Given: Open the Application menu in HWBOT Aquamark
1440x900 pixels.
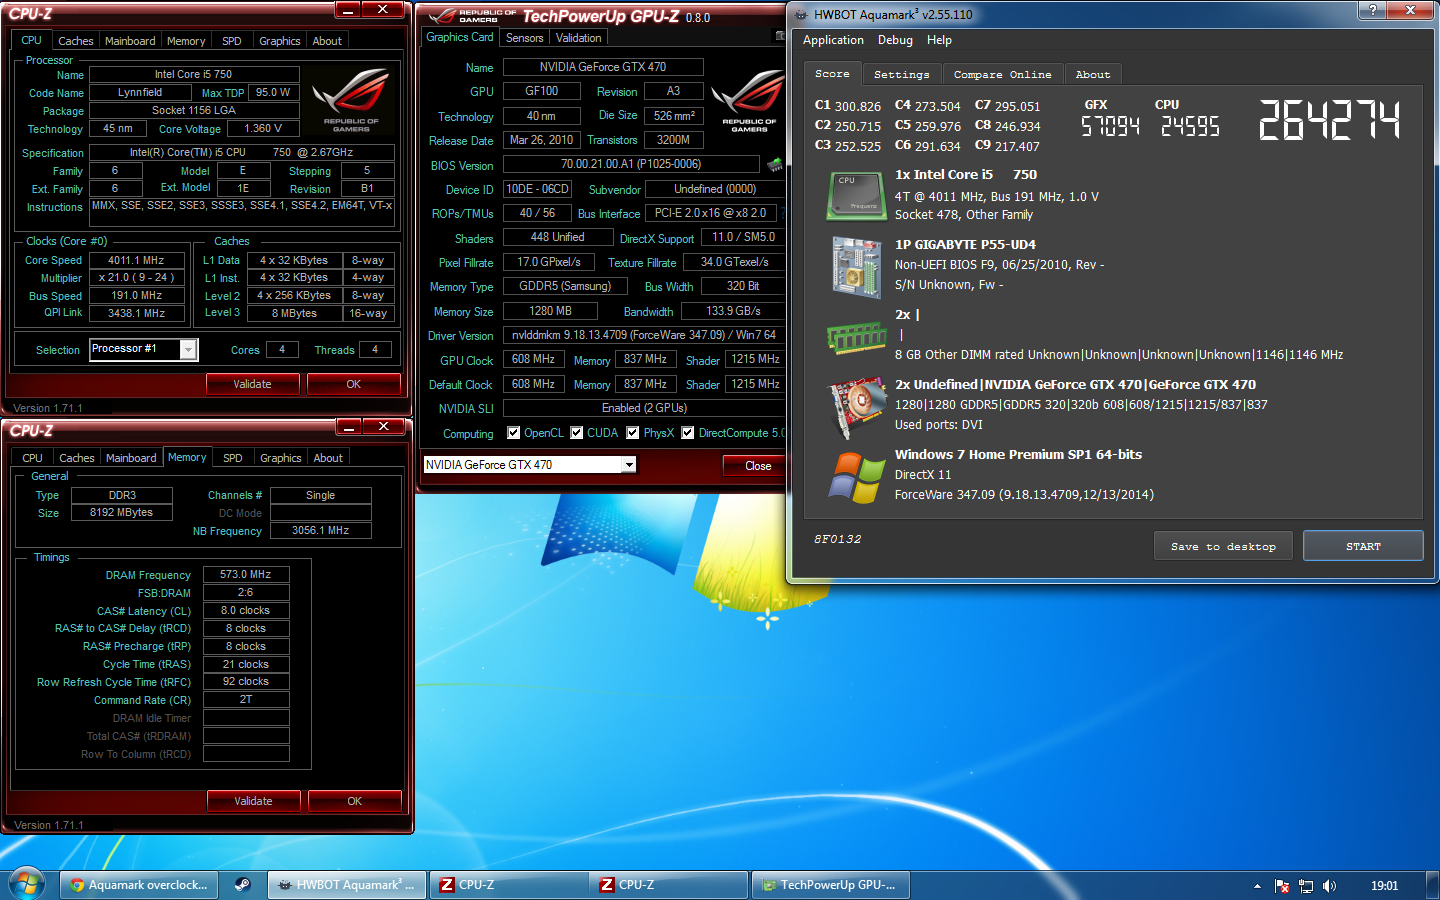Looking at the screenshot, I should [x=833, y=40].
